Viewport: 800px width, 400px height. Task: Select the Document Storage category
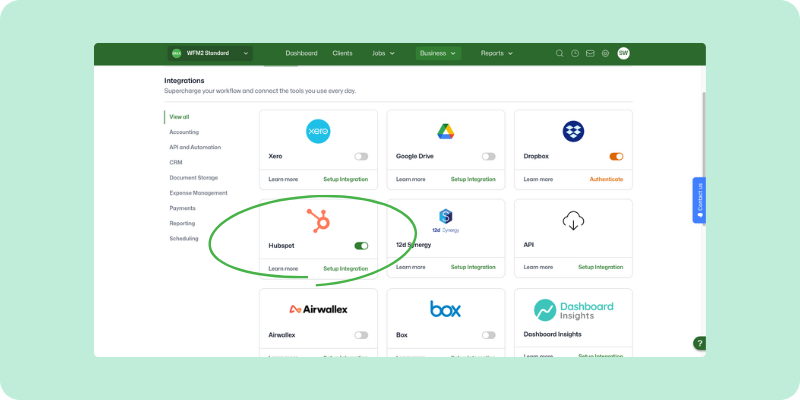coord(193,178)
